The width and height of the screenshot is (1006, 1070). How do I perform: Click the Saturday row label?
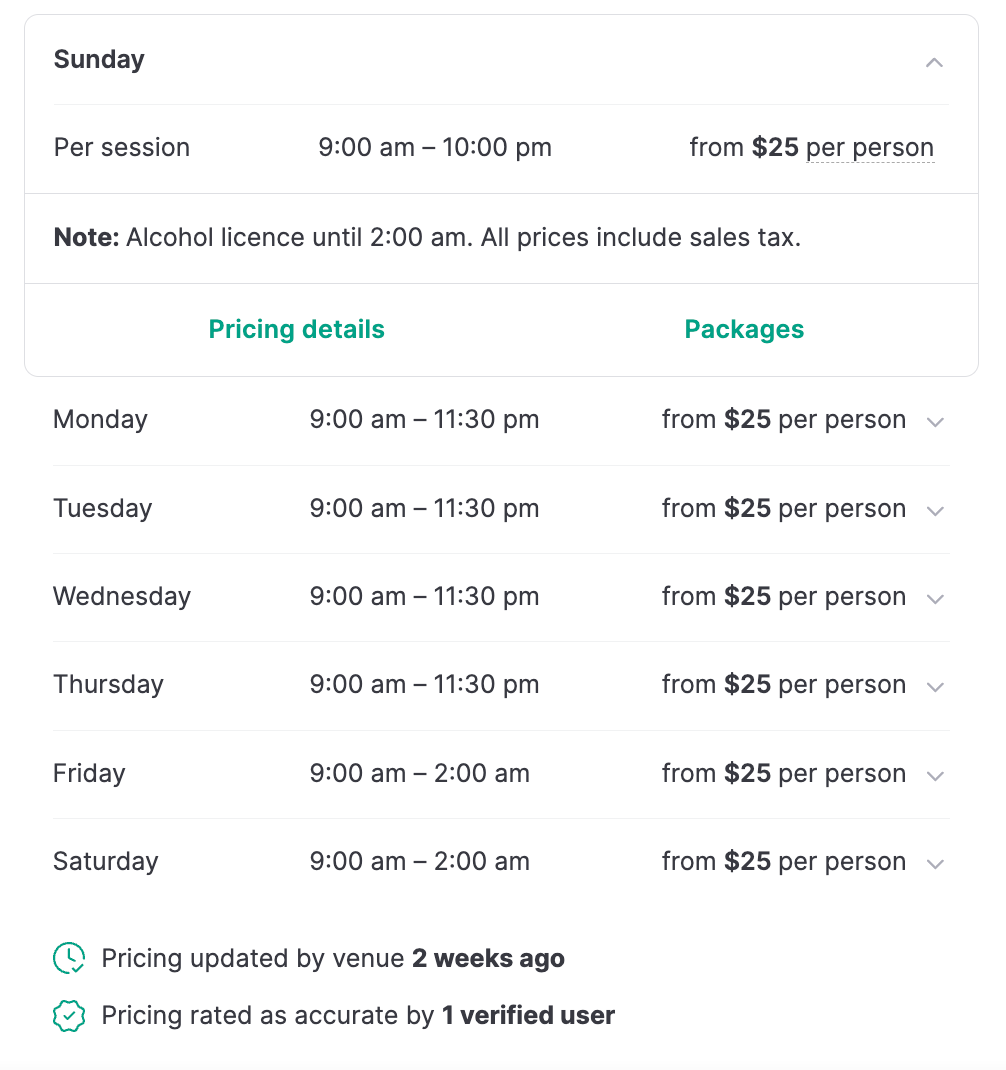(105, 862)
